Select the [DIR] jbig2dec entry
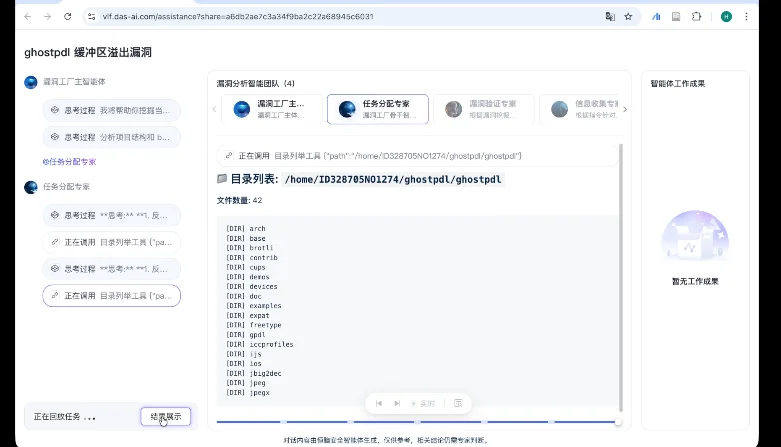The height and width of the screenshot is (447, 781). [254, 374]
